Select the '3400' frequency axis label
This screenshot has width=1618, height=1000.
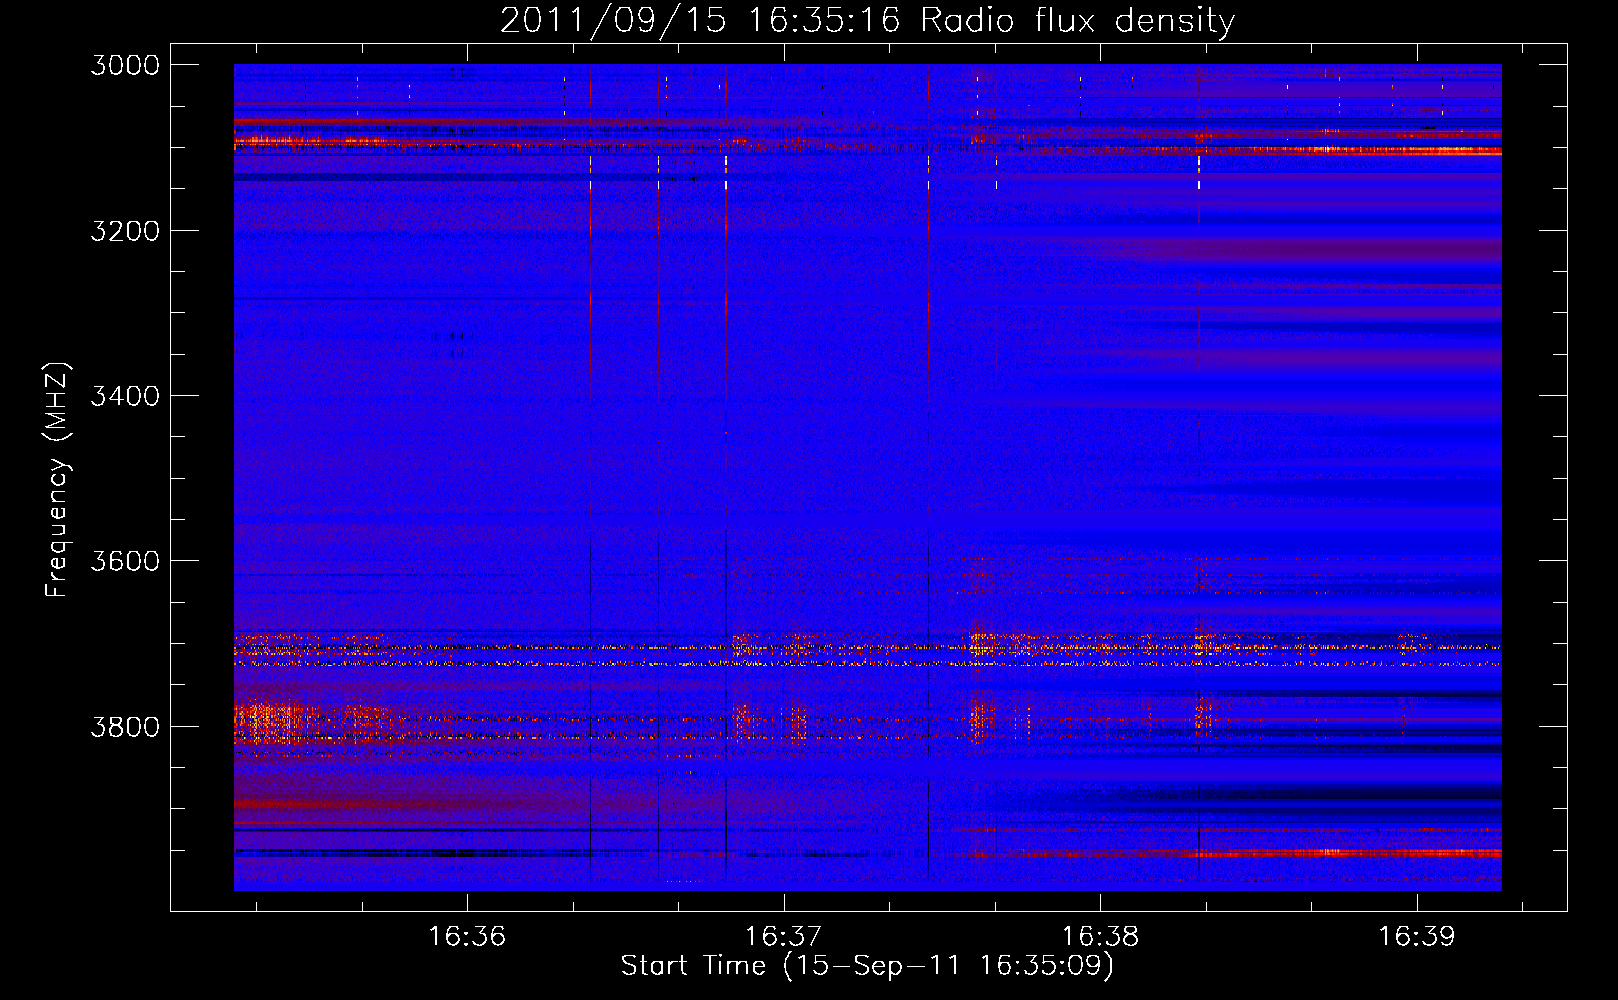click(125, 396)
